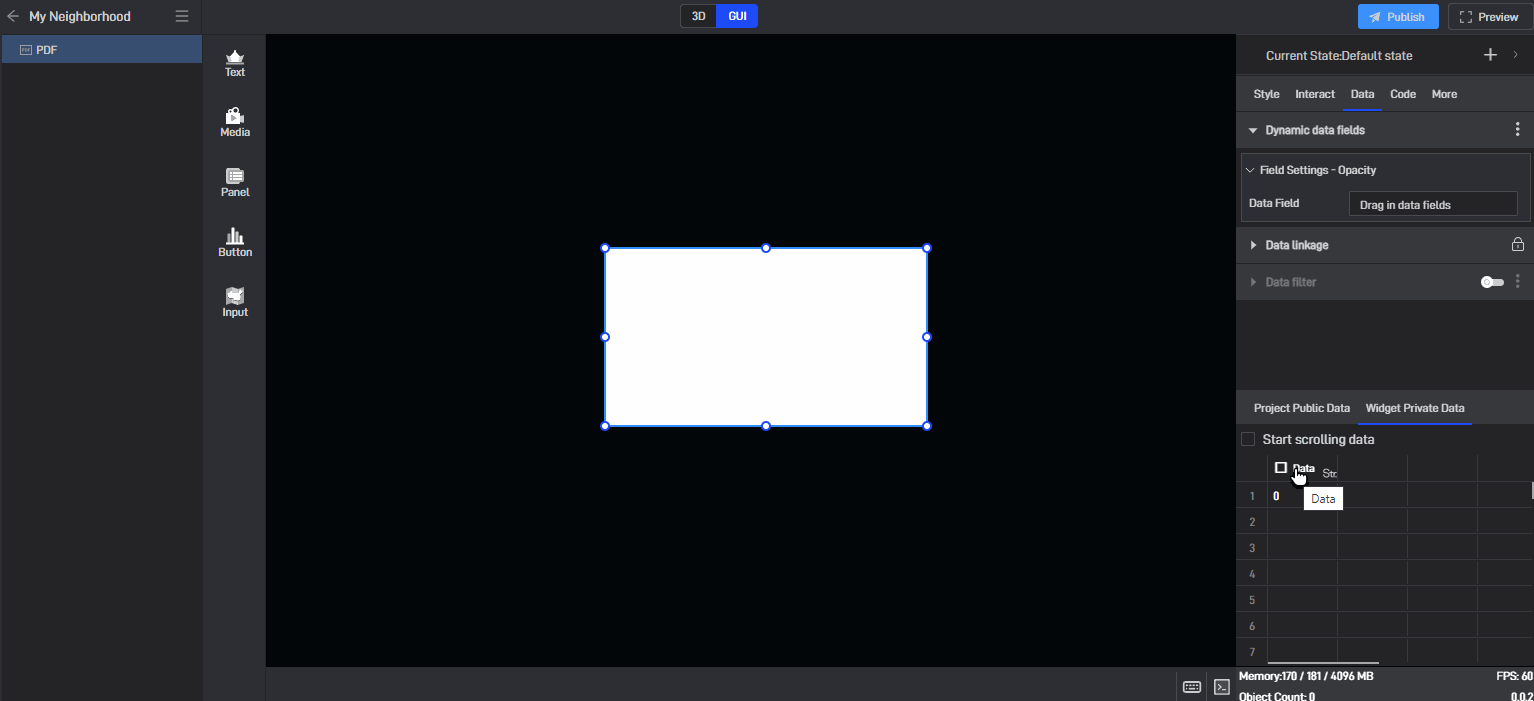Click the Data Field label

coord(1274,203)
